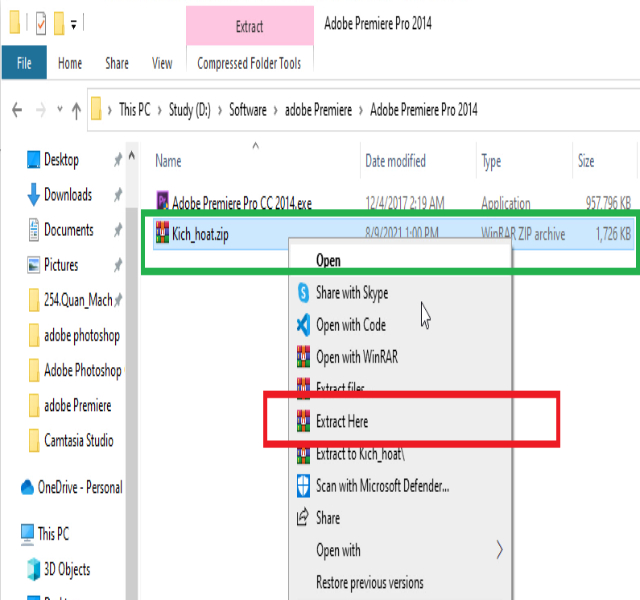The height and width of the screenshot is (600, 640).
Task: Go forward with the right arrow button
Action: (x=41, y=110)
